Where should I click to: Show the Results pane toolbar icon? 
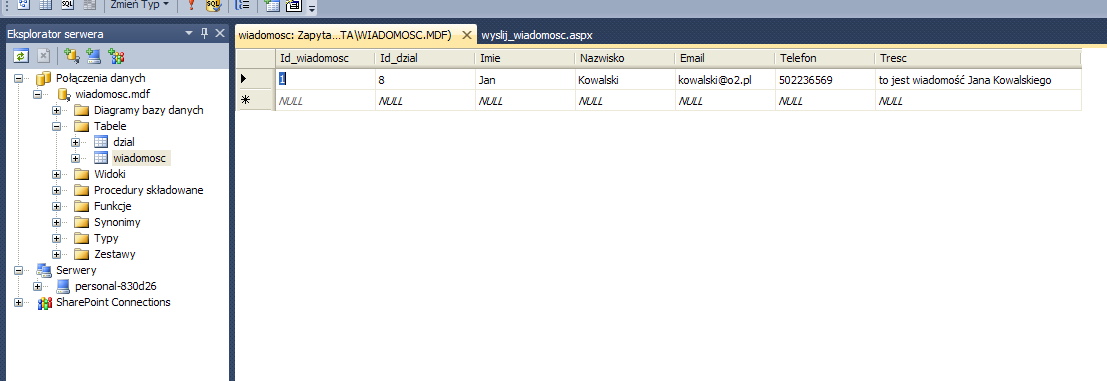tap(89, 5)
